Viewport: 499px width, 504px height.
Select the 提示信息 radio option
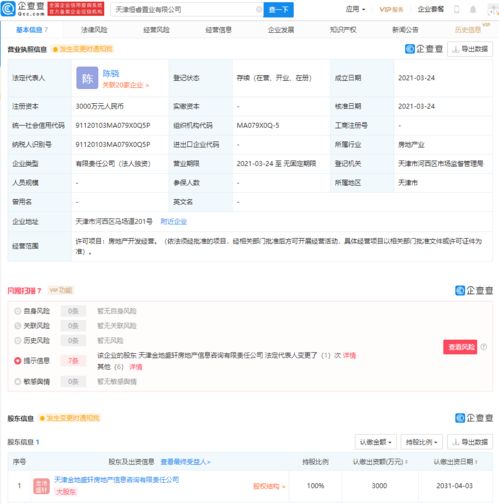18,361
